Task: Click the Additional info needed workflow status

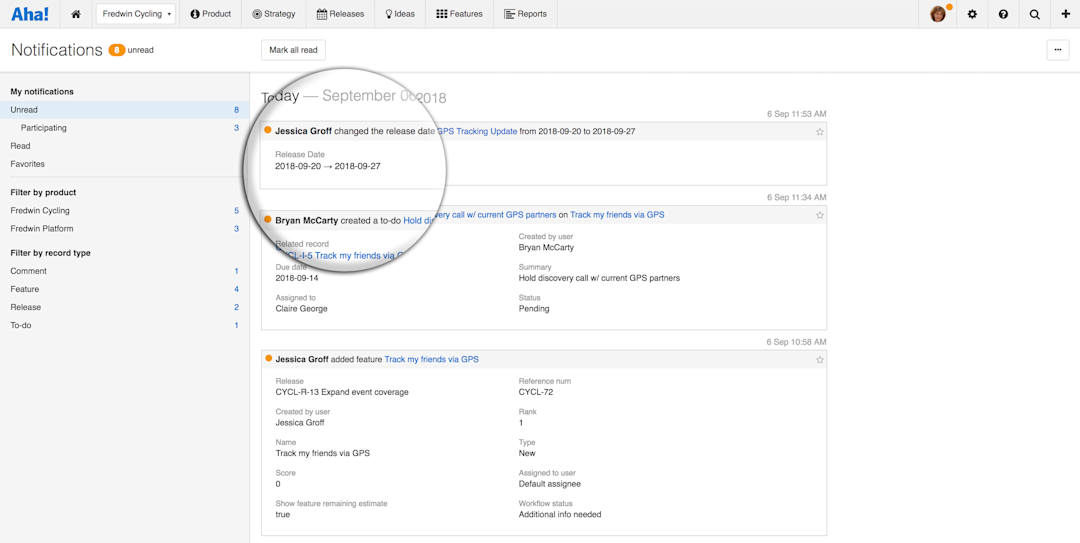Action: tap(558, 514)
